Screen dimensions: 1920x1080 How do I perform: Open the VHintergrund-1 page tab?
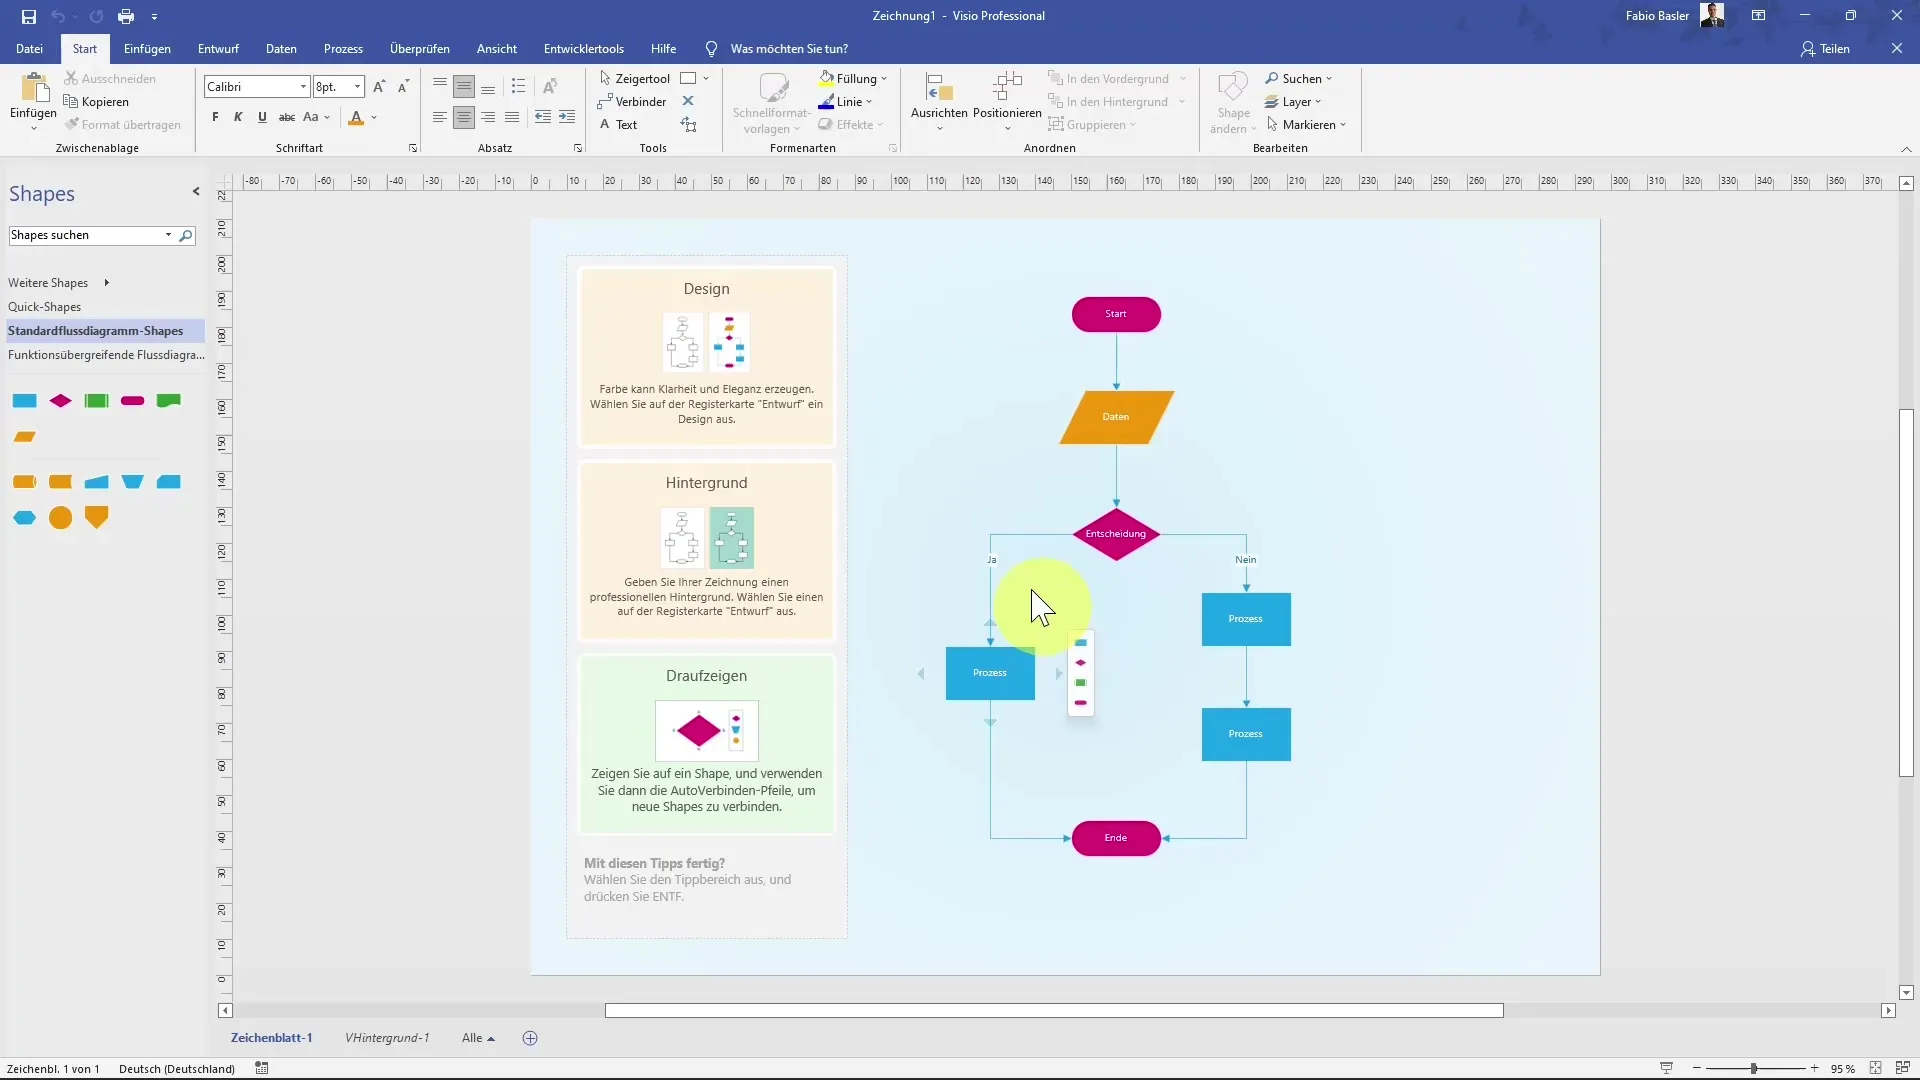coord(387,1038)
